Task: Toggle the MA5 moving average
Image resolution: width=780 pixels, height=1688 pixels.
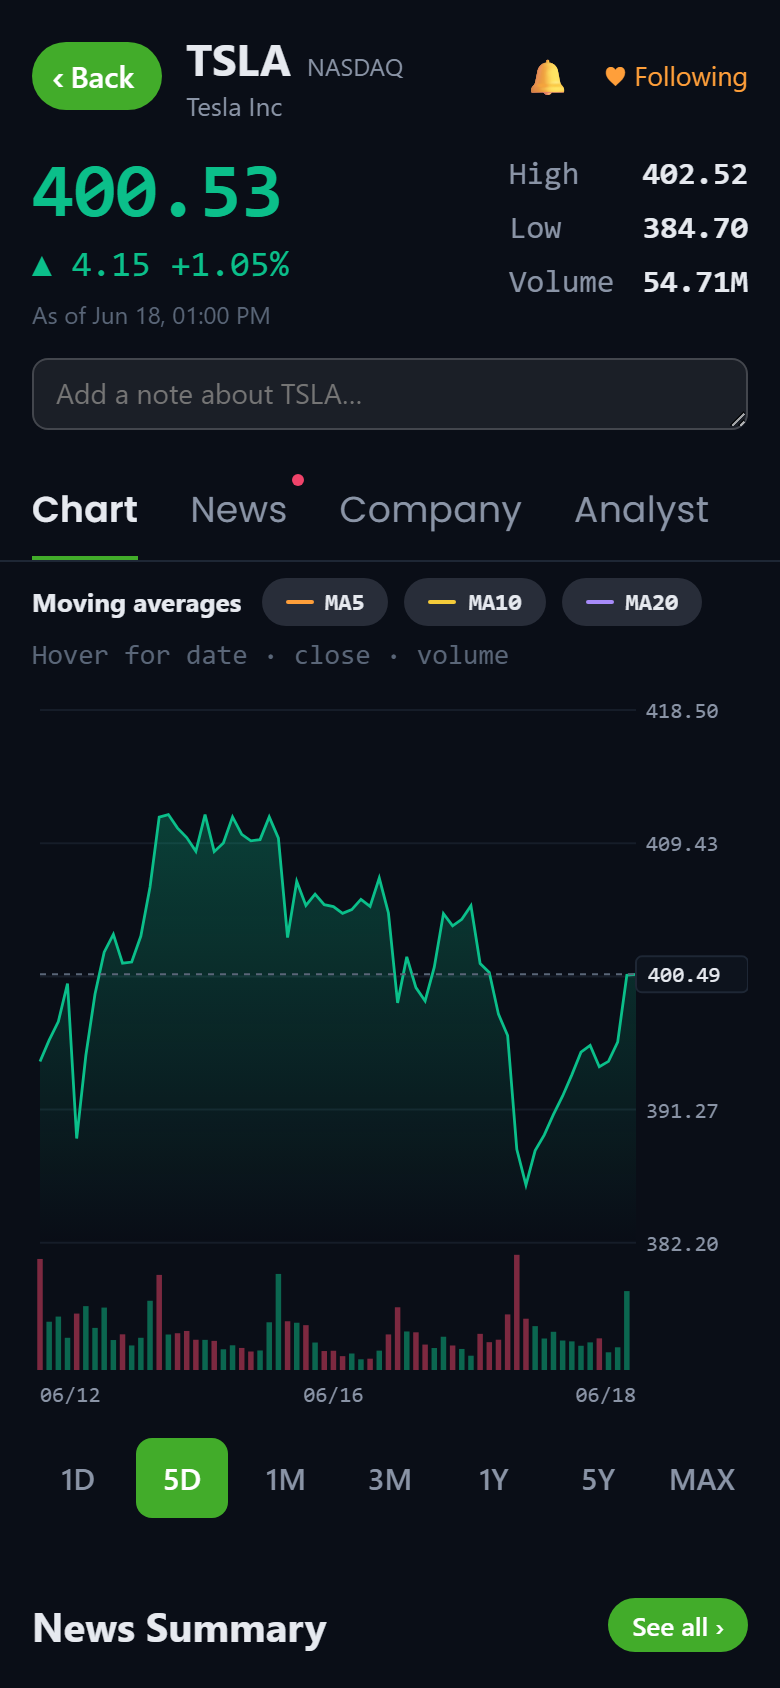Action: tap(325, 602)
